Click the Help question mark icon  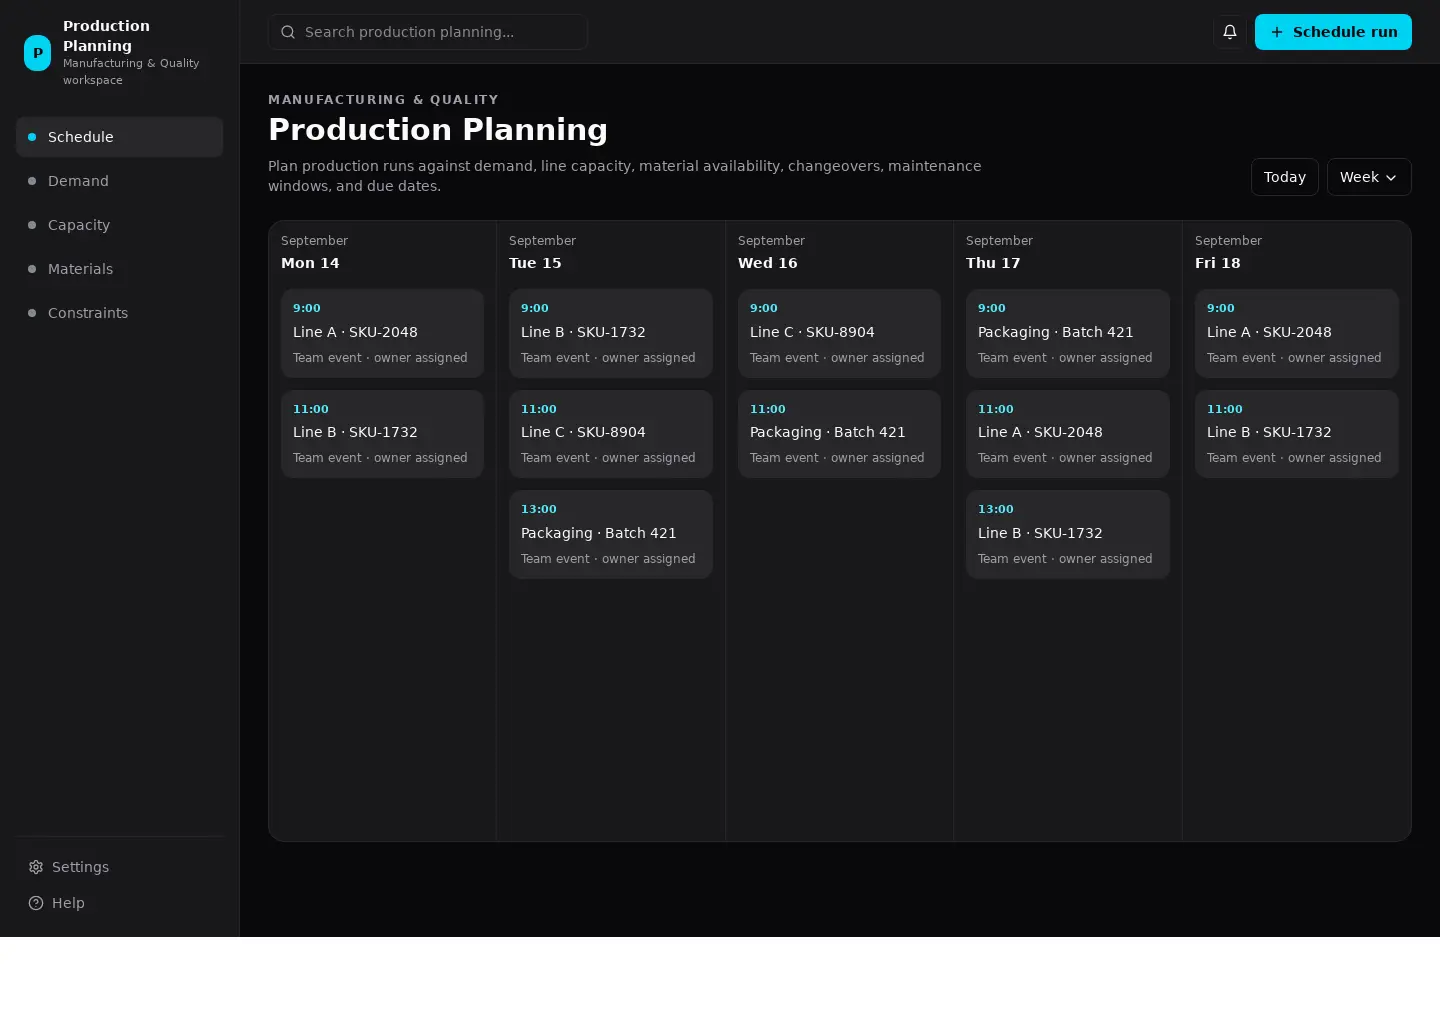(x=36, y=903)
